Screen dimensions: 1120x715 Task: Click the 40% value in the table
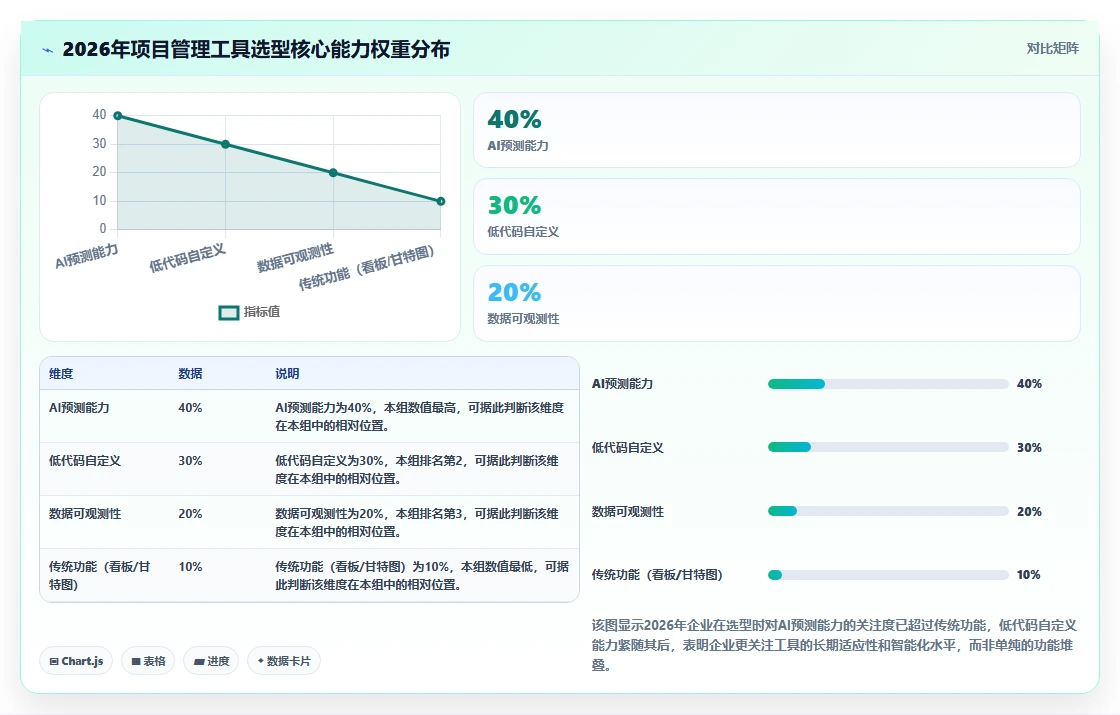pos(190,408)
